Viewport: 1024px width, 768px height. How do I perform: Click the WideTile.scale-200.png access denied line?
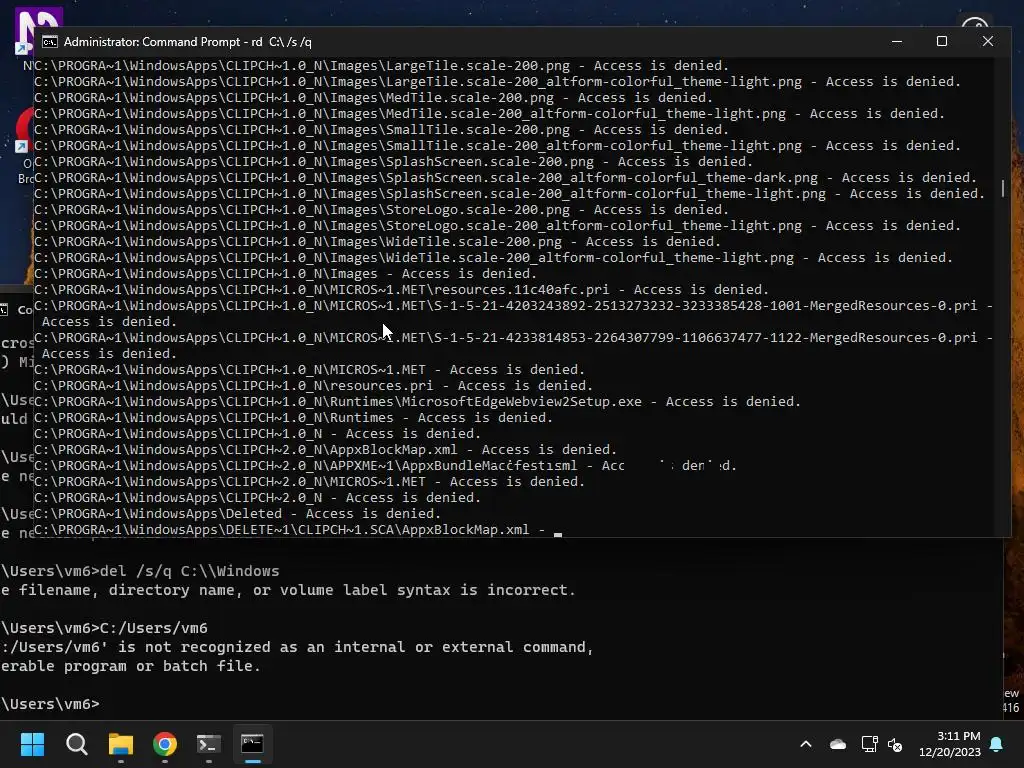pos(377,242)
